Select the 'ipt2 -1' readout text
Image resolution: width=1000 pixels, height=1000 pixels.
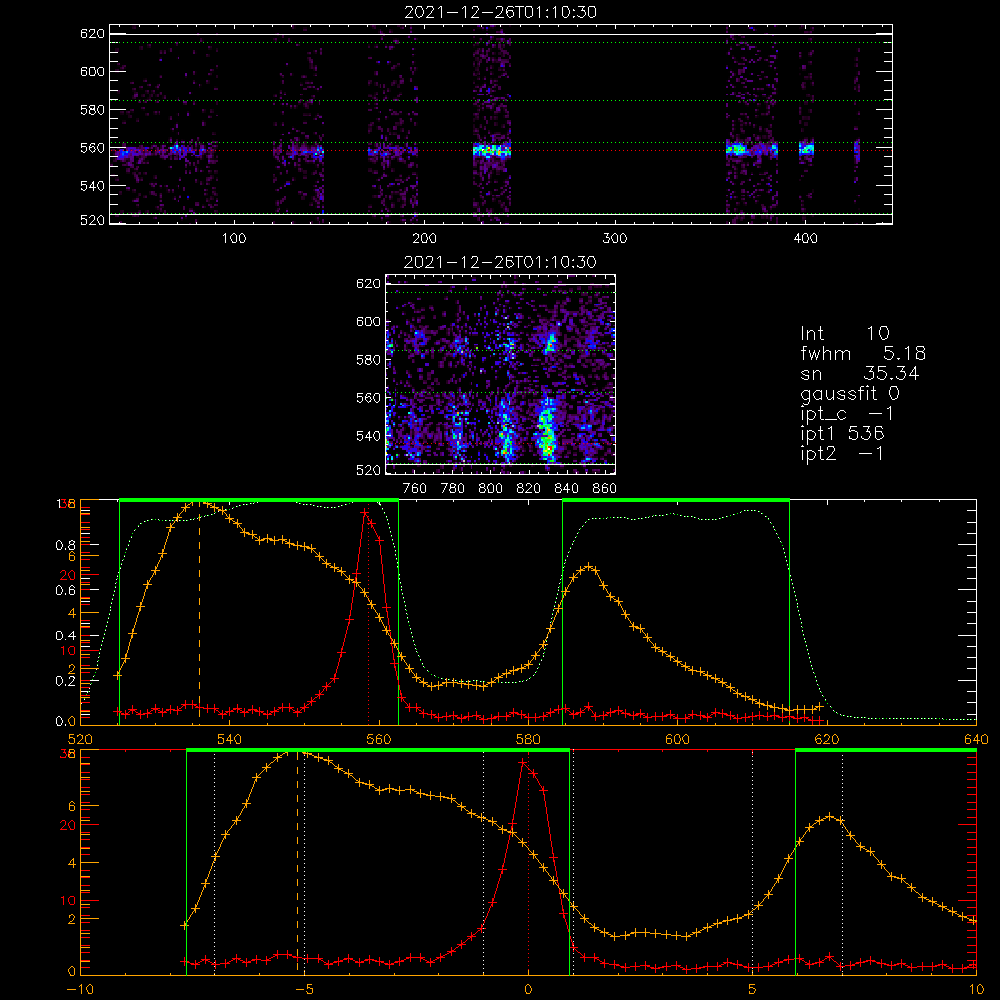[x=842, y=453]
